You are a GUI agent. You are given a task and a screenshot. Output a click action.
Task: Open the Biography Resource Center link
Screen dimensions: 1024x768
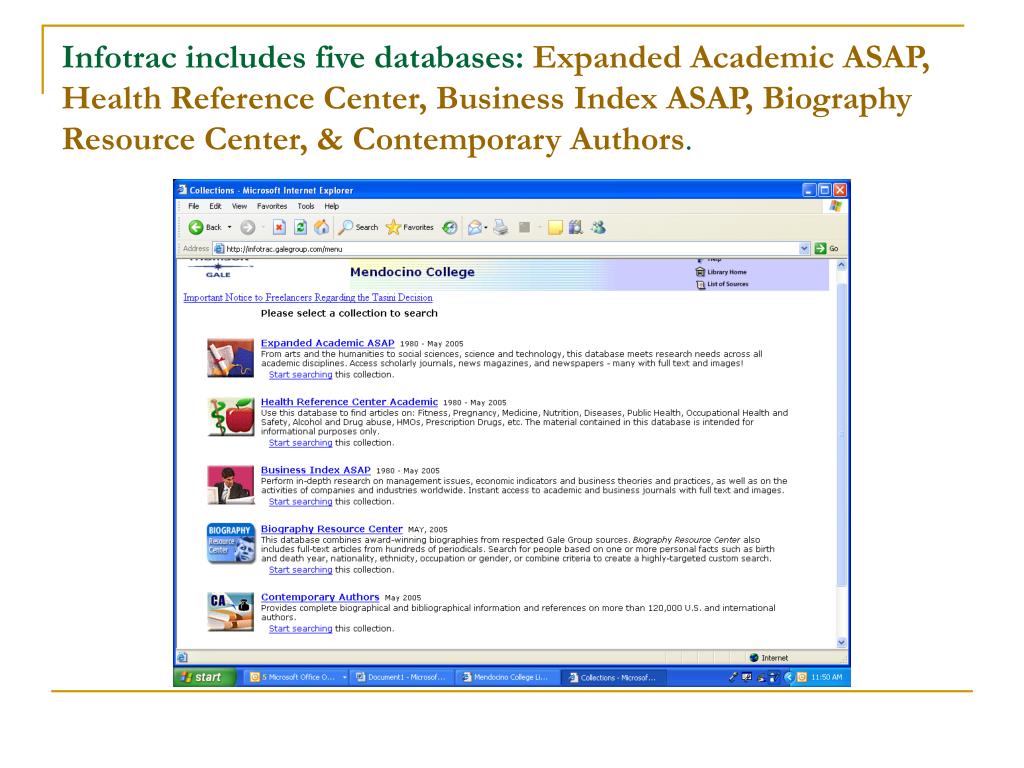(332, 529)
